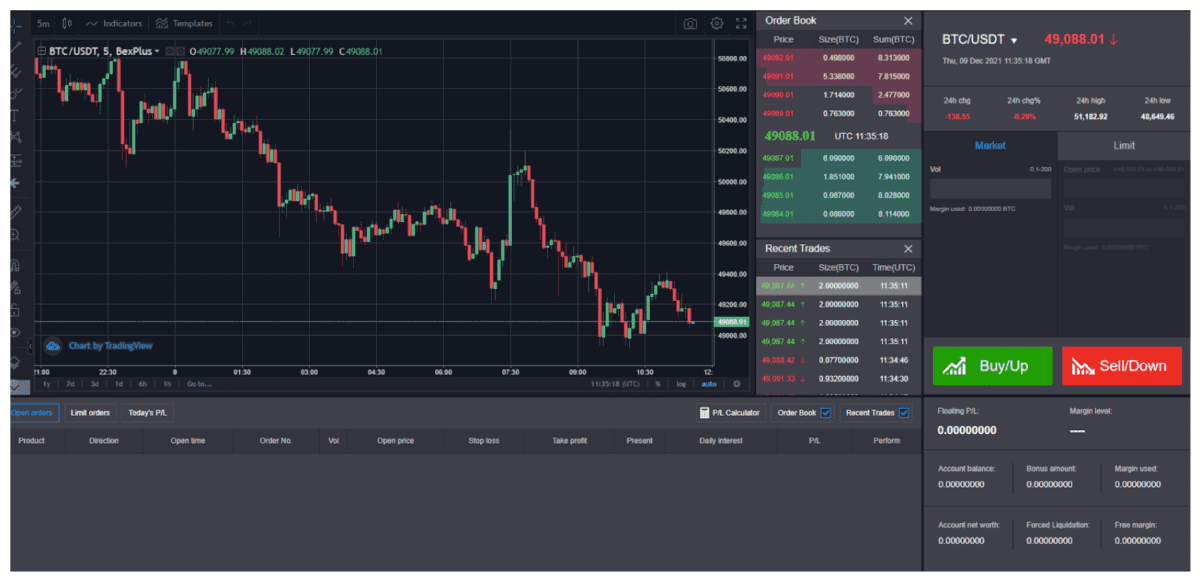1200x583 pixels.
Task: Select the brush drawing tool
Action: click(x=15, y=92)
